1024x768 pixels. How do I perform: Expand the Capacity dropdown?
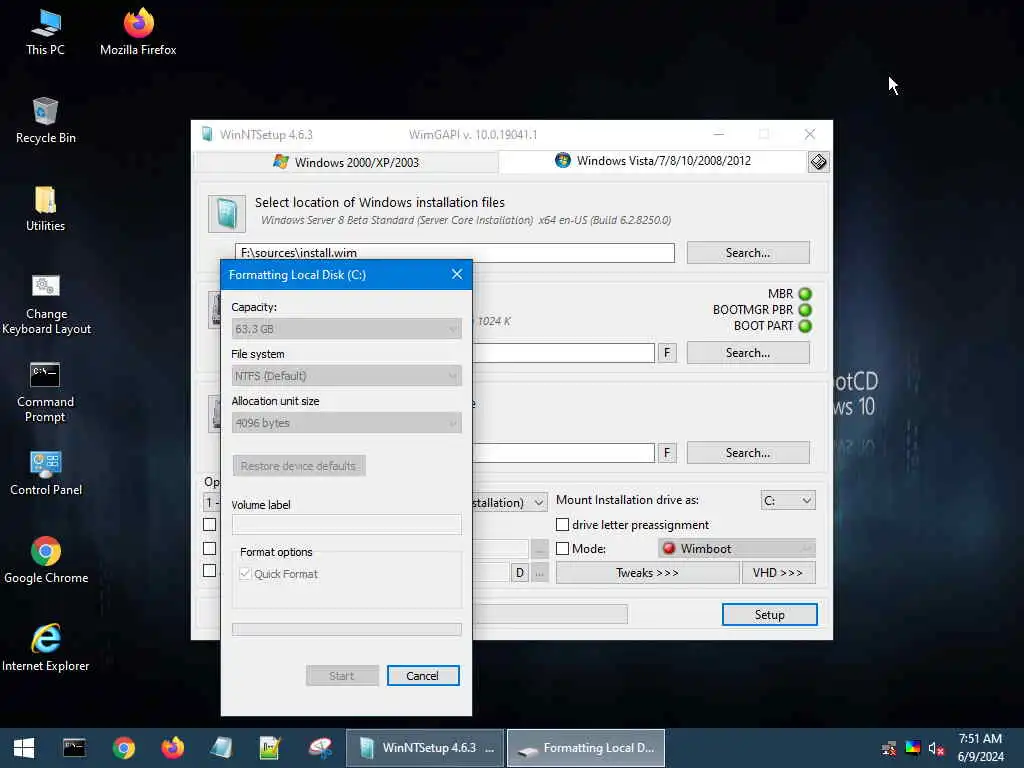pos(346,328)
